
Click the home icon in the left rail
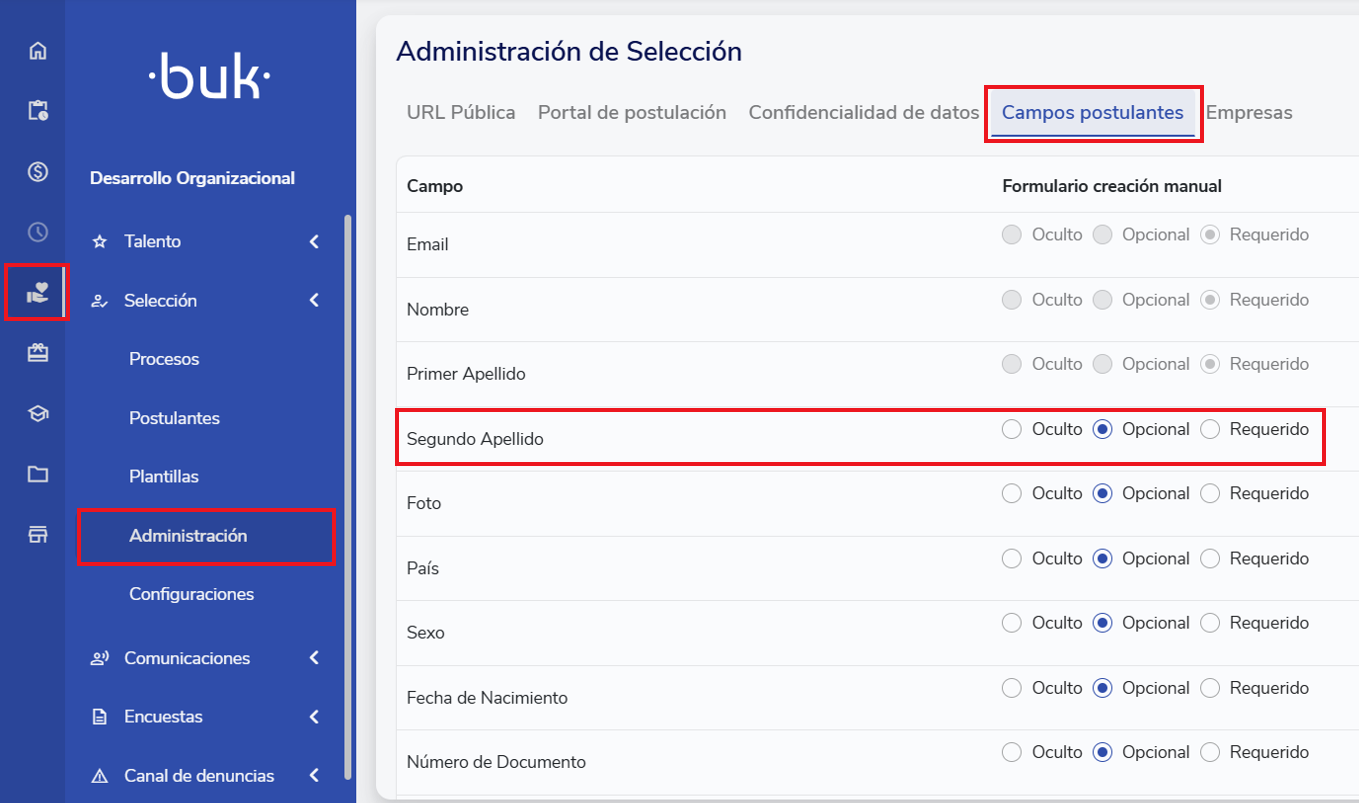tap(38, 51)
